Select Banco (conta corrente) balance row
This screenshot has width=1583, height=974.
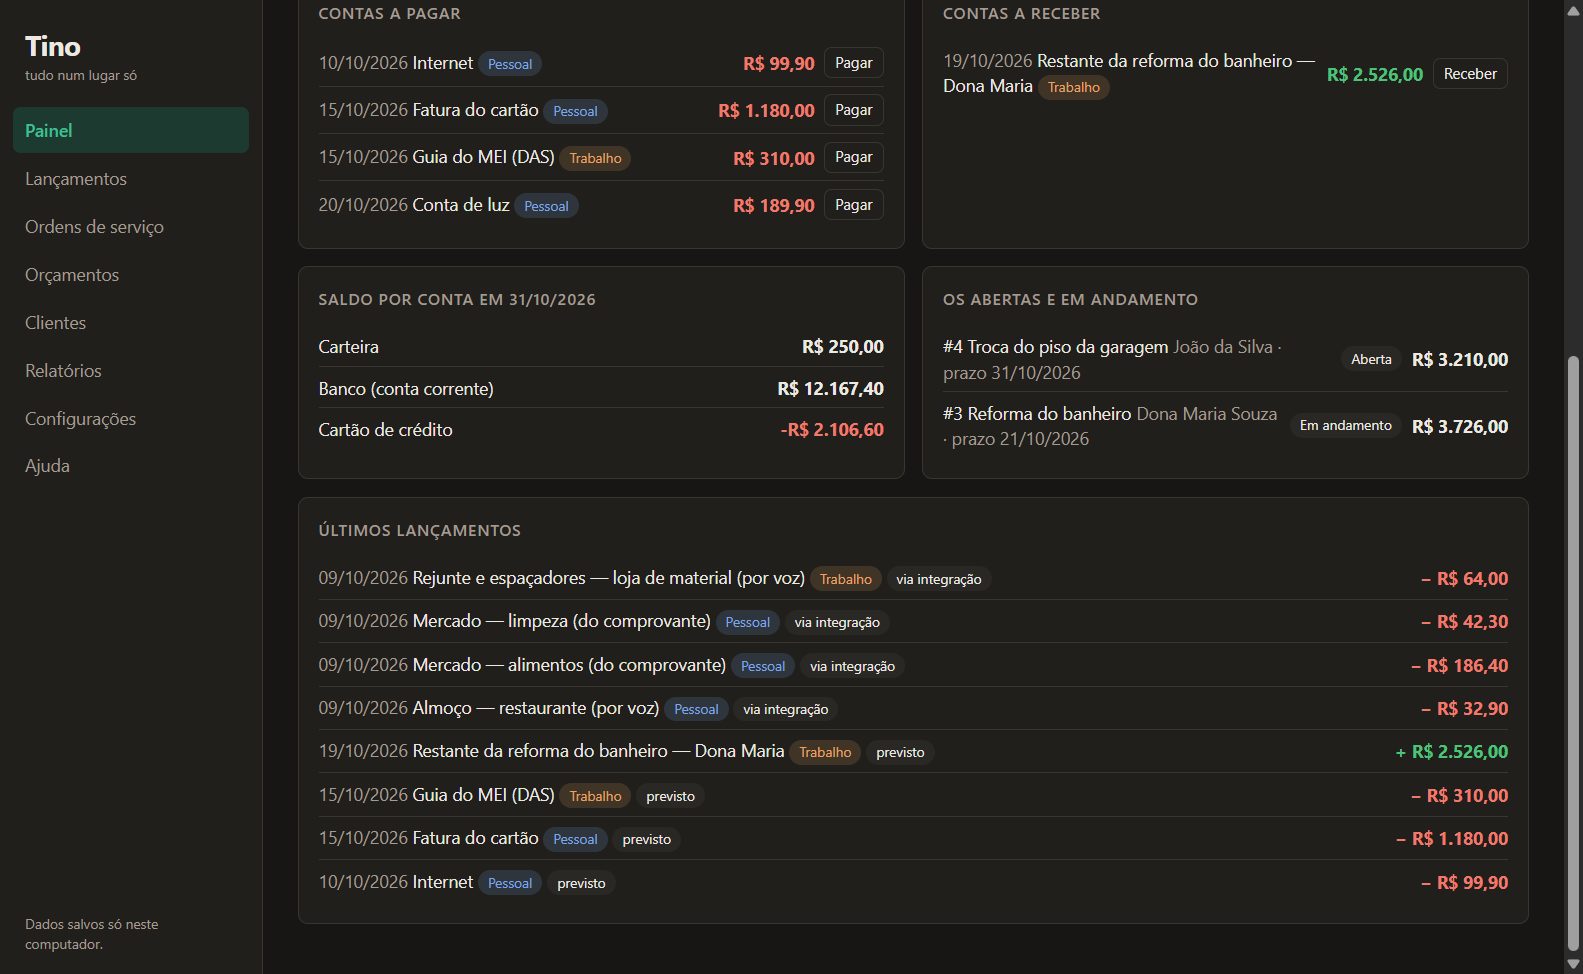coord(601,389)
